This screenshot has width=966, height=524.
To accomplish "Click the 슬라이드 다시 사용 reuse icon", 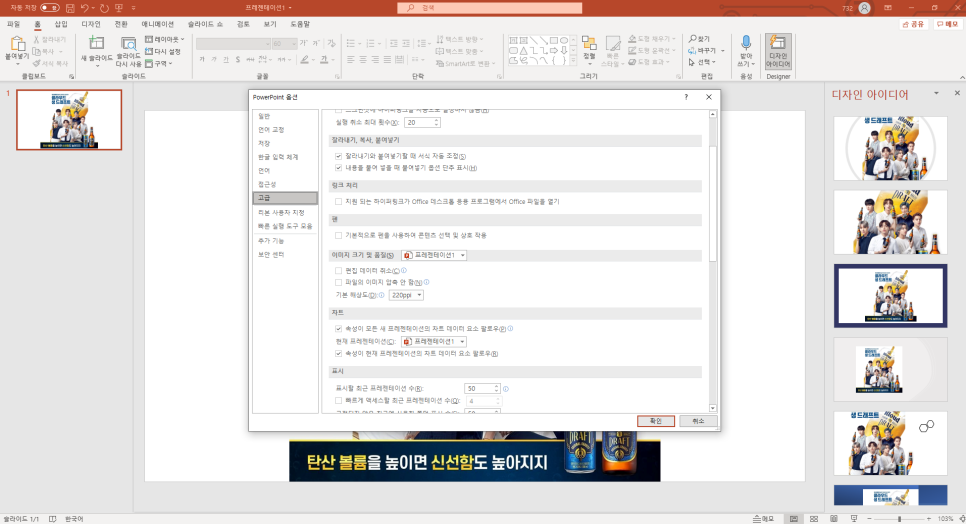I will (128, 44).
